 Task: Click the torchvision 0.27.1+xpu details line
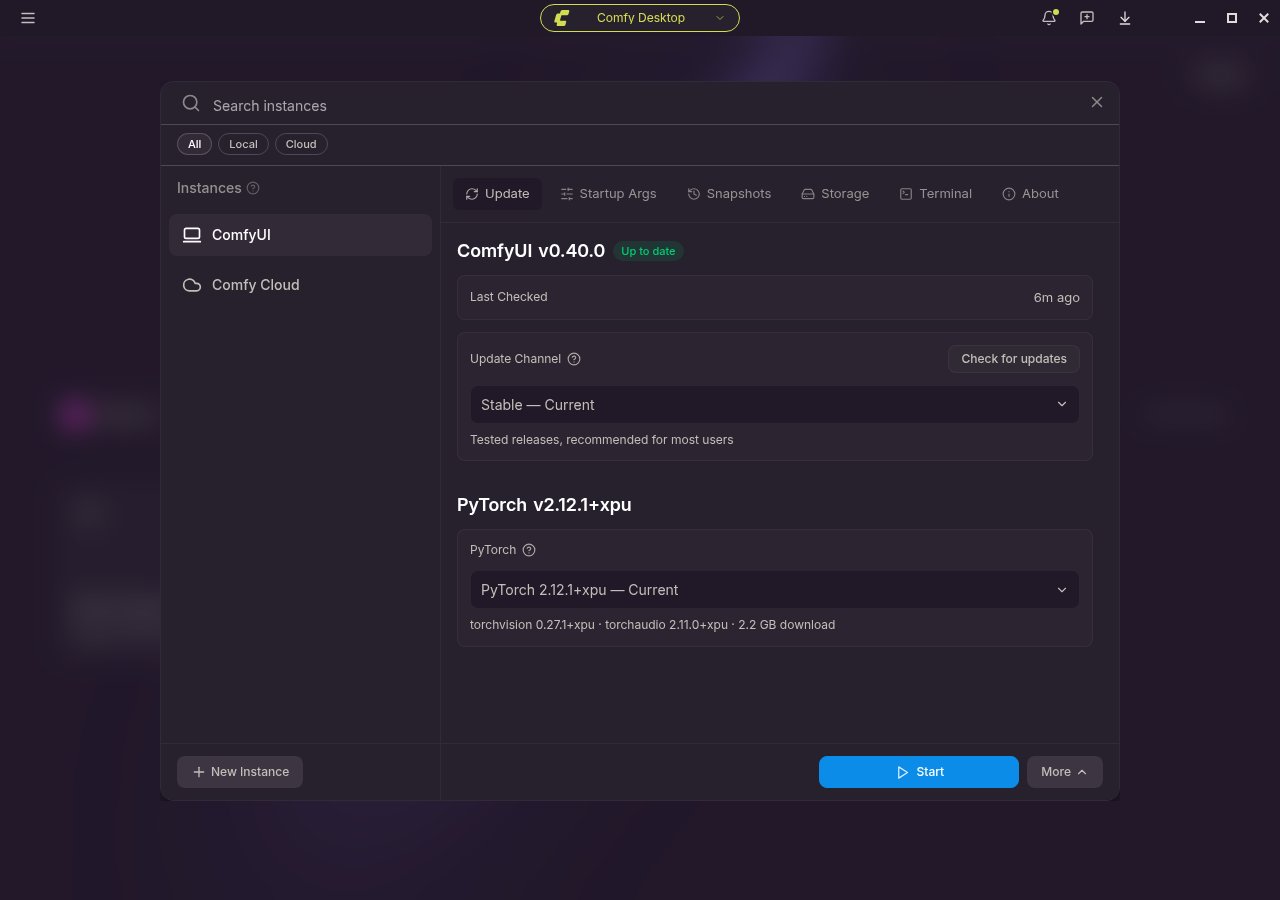652,625
